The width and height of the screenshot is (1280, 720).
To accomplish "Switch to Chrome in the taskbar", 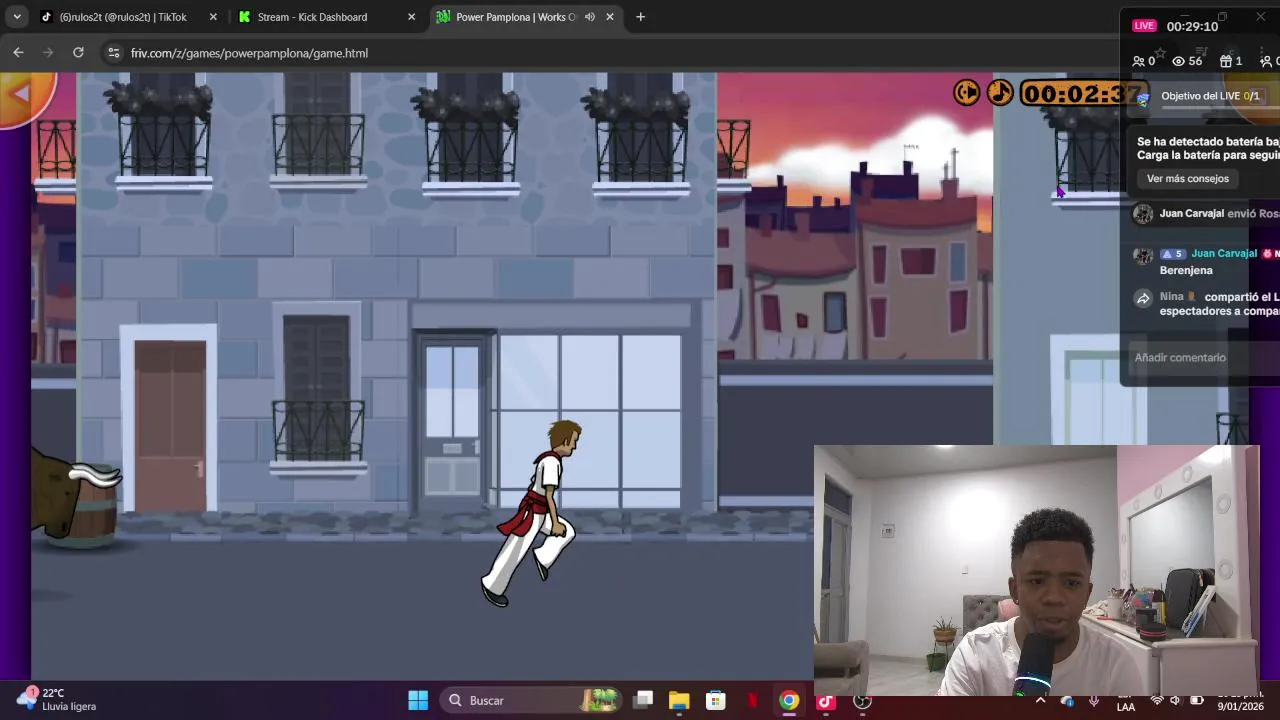I will (x=789, y=701).
